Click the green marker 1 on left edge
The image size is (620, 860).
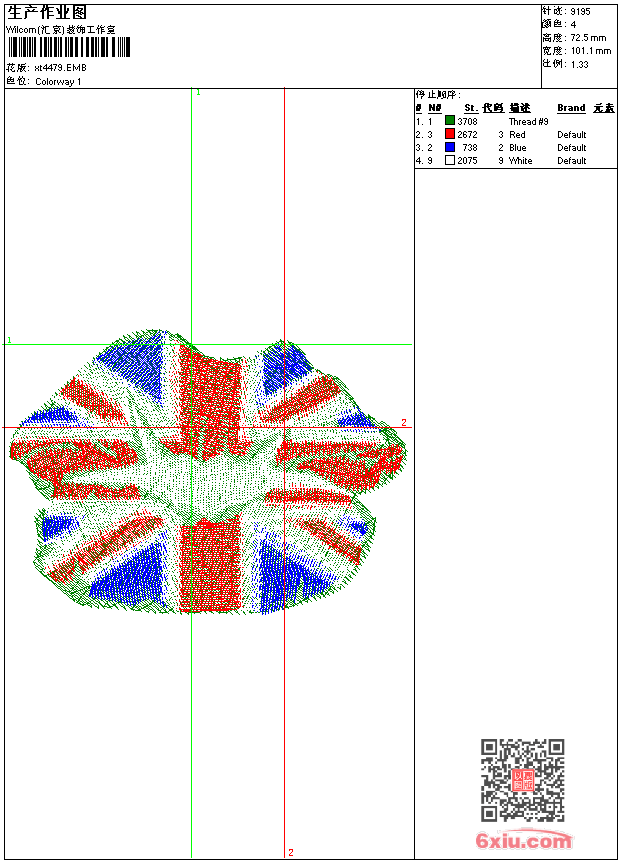pos(9,341)
